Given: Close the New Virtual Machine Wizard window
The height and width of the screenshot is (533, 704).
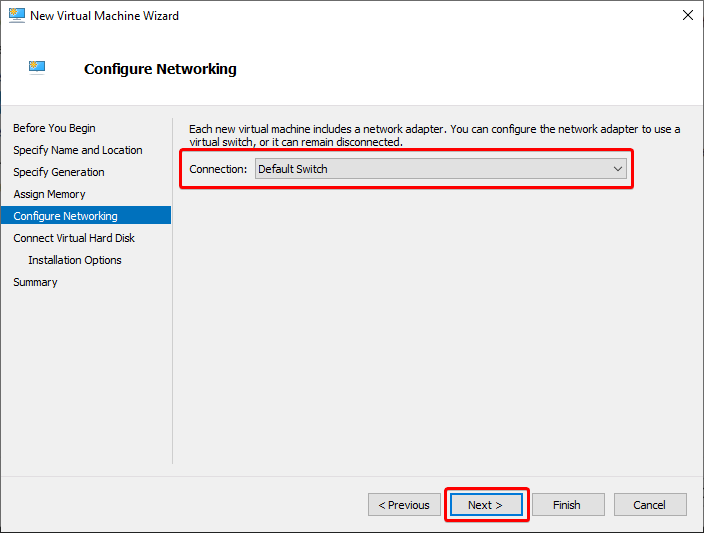Looking at the screenshot, I should [x=687, y=15].
